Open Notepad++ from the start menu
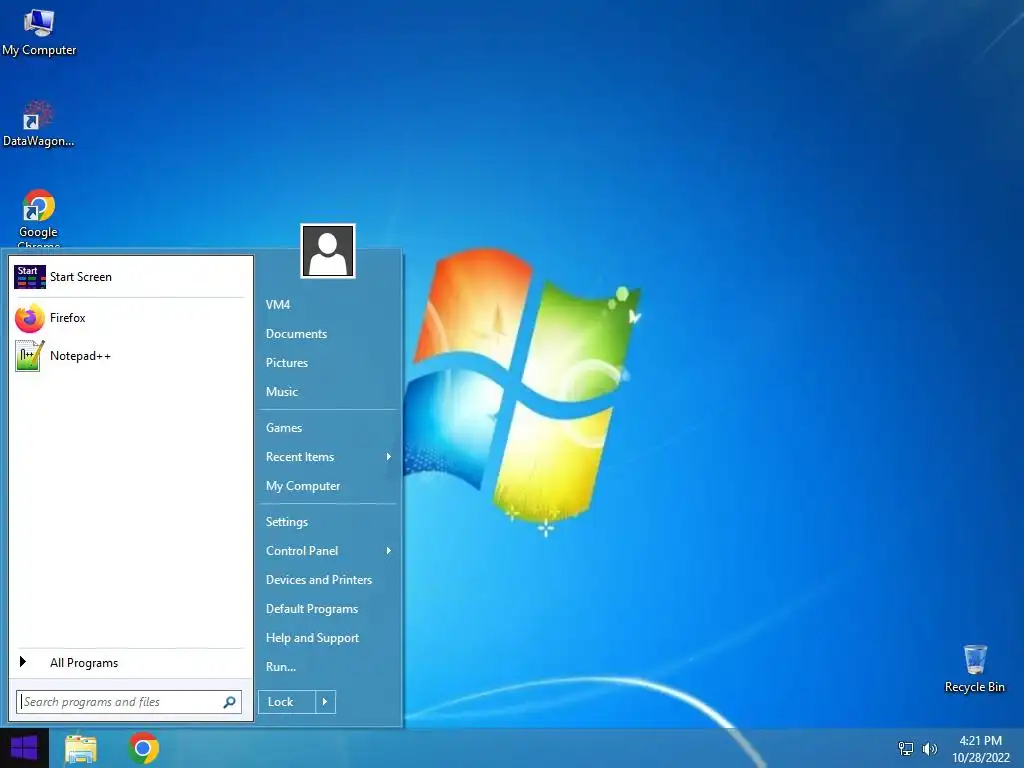Viewport: 1024px width, 768px height. (130, 356)
